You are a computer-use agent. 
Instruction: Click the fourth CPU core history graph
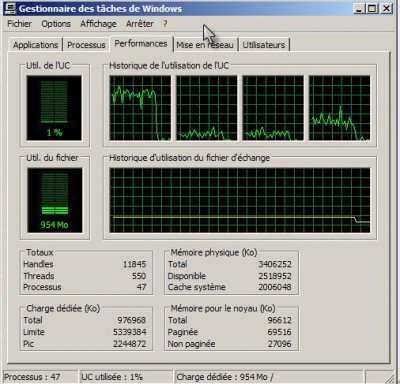339,108
